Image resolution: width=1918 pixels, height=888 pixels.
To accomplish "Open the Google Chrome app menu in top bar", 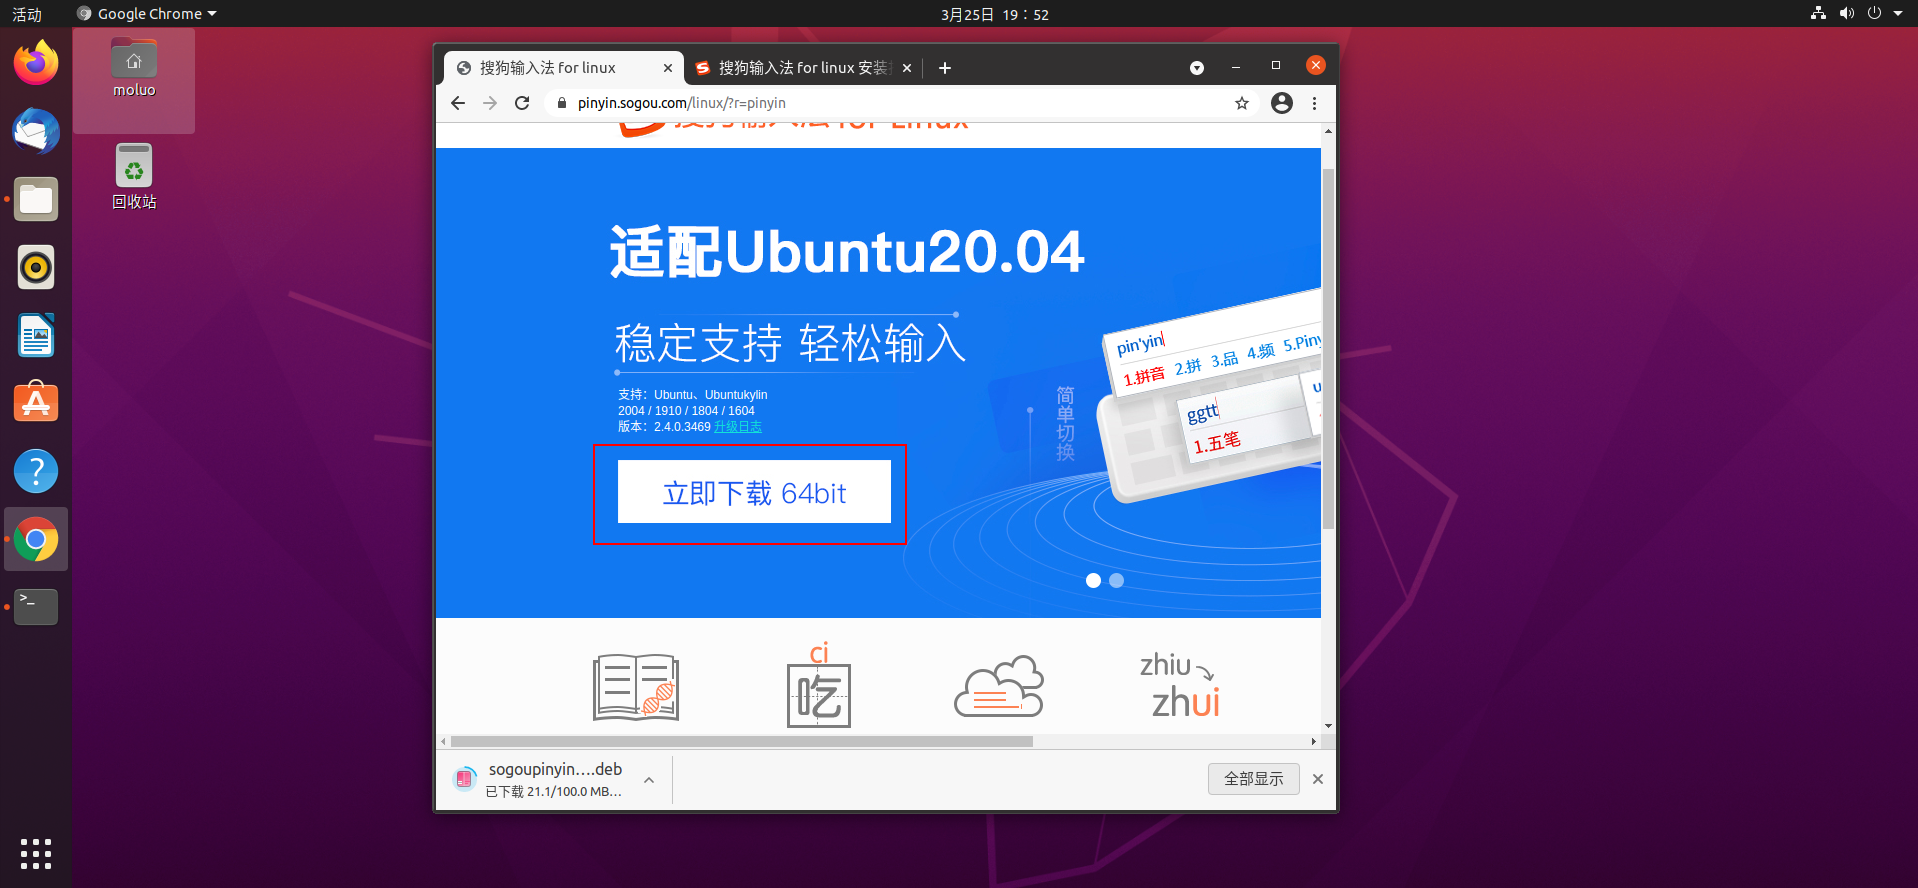I will pyautogui.click(x=148, y=14).
